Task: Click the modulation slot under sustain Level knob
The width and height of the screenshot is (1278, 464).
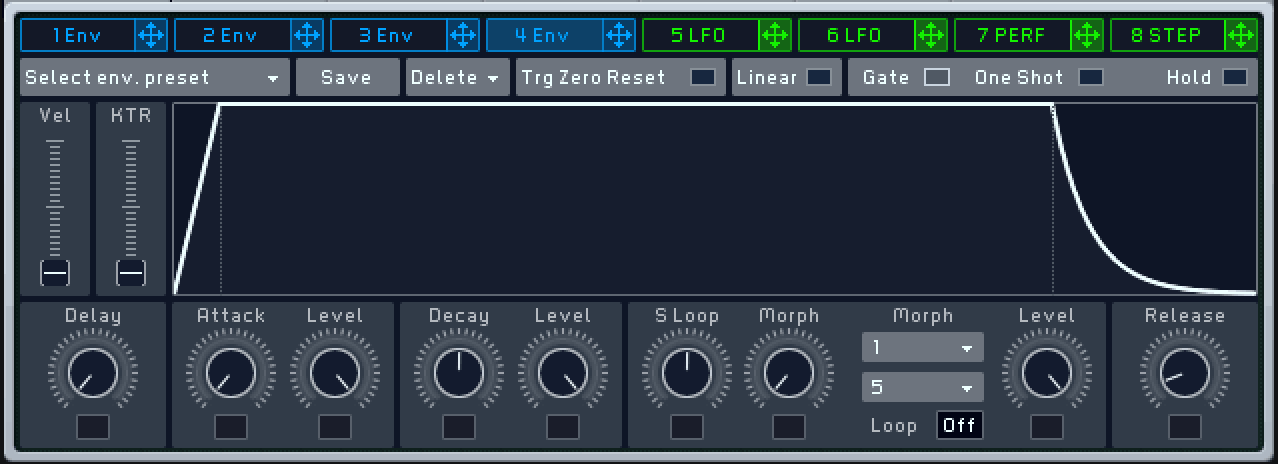Action: tap(1047, 427)
